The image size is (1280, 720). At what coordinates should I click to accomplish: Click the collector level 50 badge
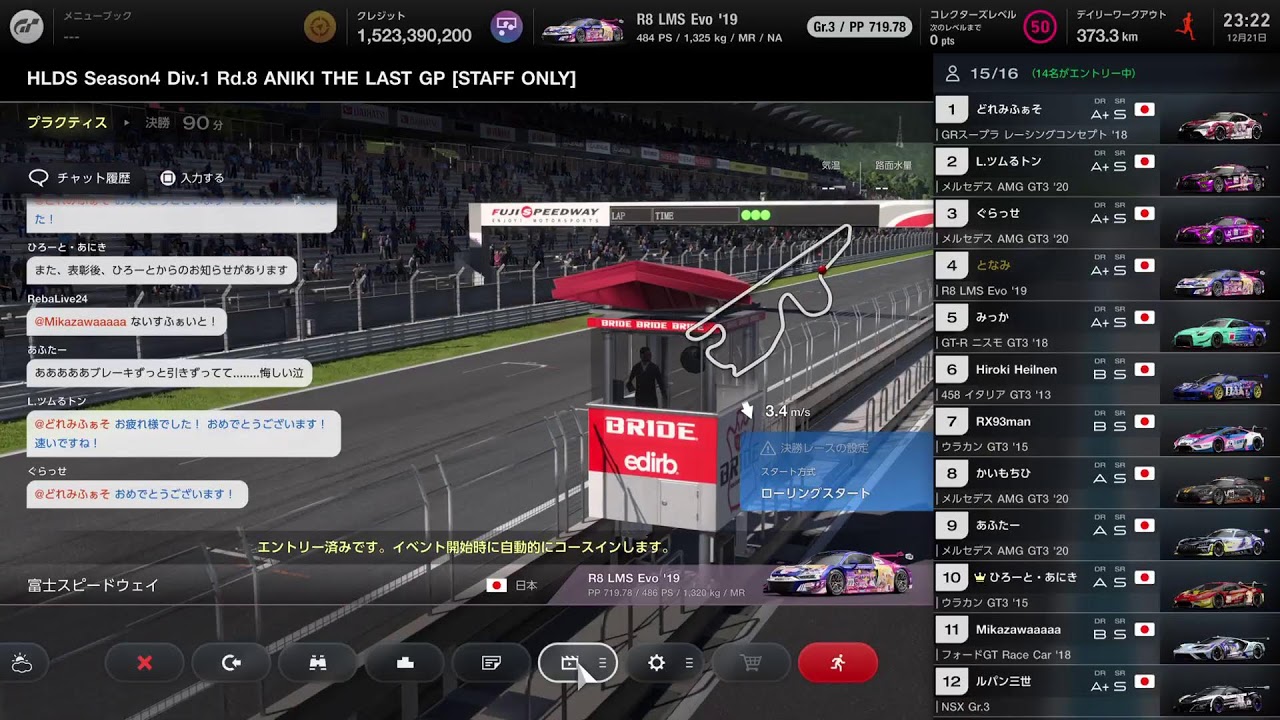tap(1040, 27)
